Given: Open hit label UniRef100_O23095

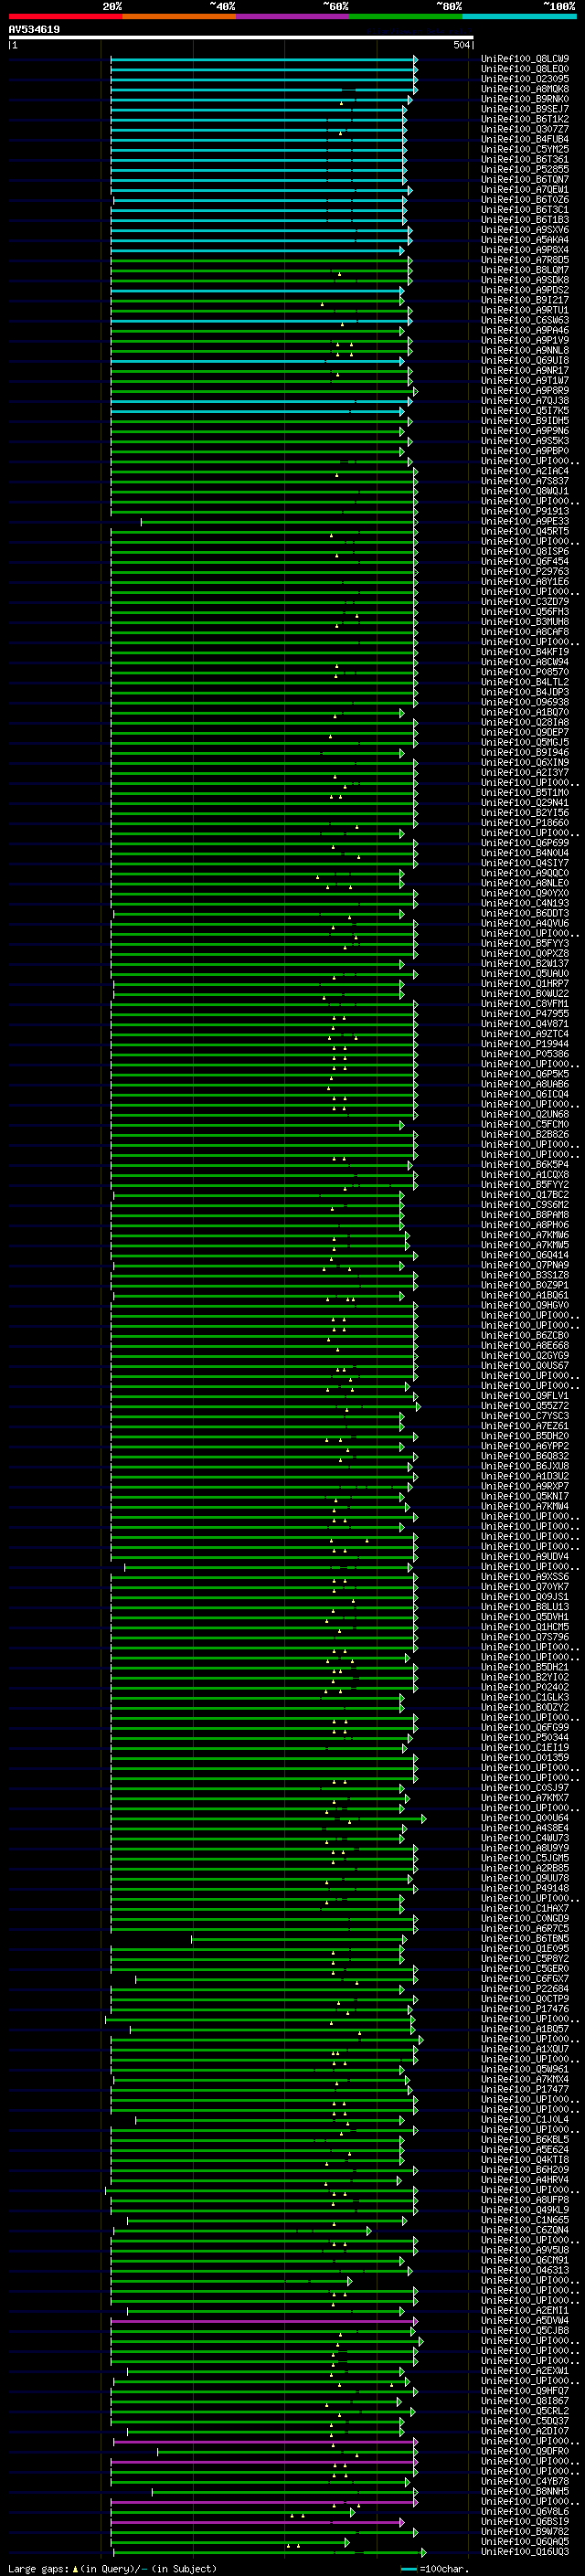Looking at the screenshot, I should (525, 79).
